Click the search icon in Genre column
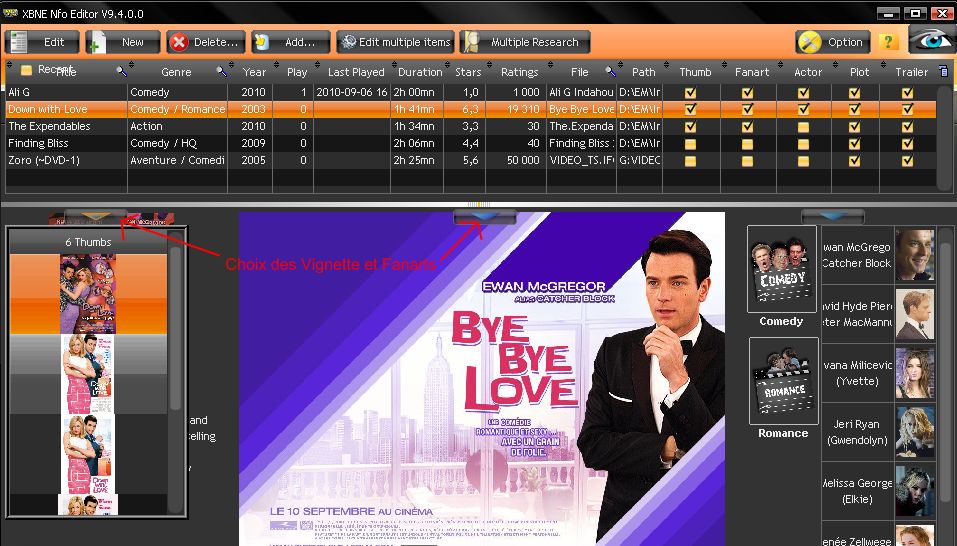Screen dimensions: 957x546 pos(222,71)
